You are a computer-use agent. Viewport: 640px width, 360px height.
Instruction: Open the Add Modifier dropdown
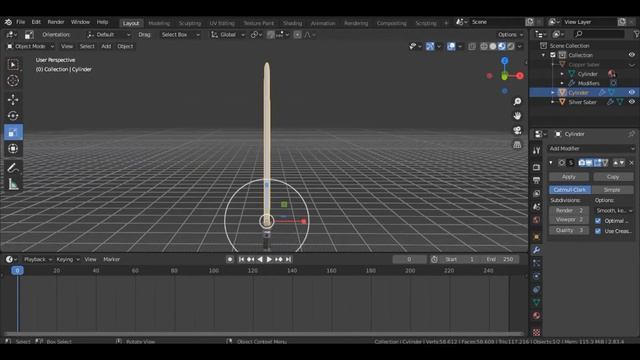(592, 149)
